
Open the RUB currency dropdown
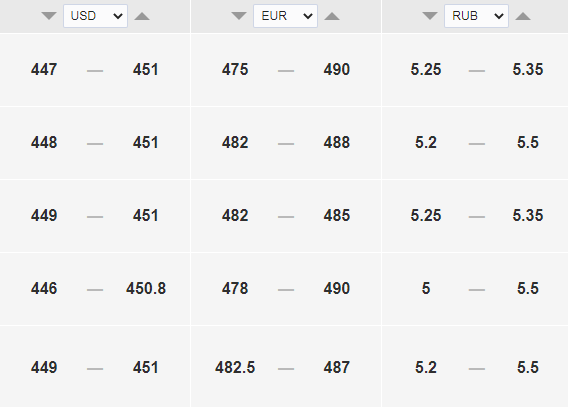[x=476, y=16]
